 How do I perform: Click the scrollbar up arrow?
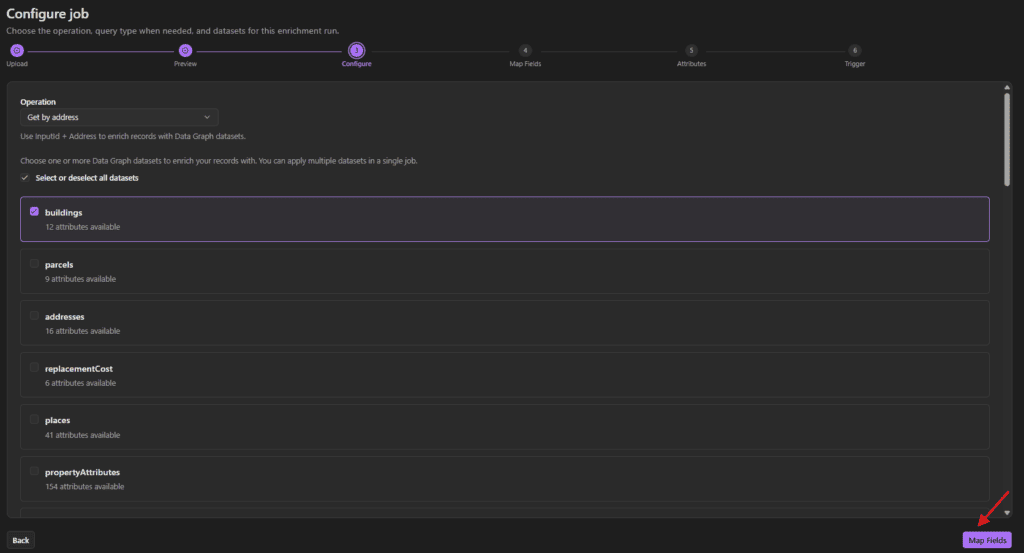pyautogui.click(x=1007, y=87)
